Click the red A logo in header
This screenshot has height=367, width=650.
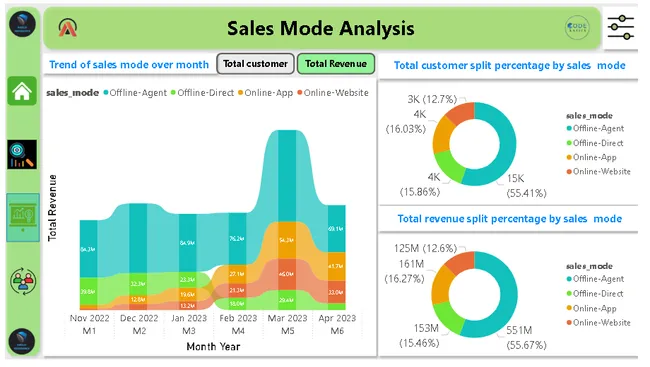[68, 28]
